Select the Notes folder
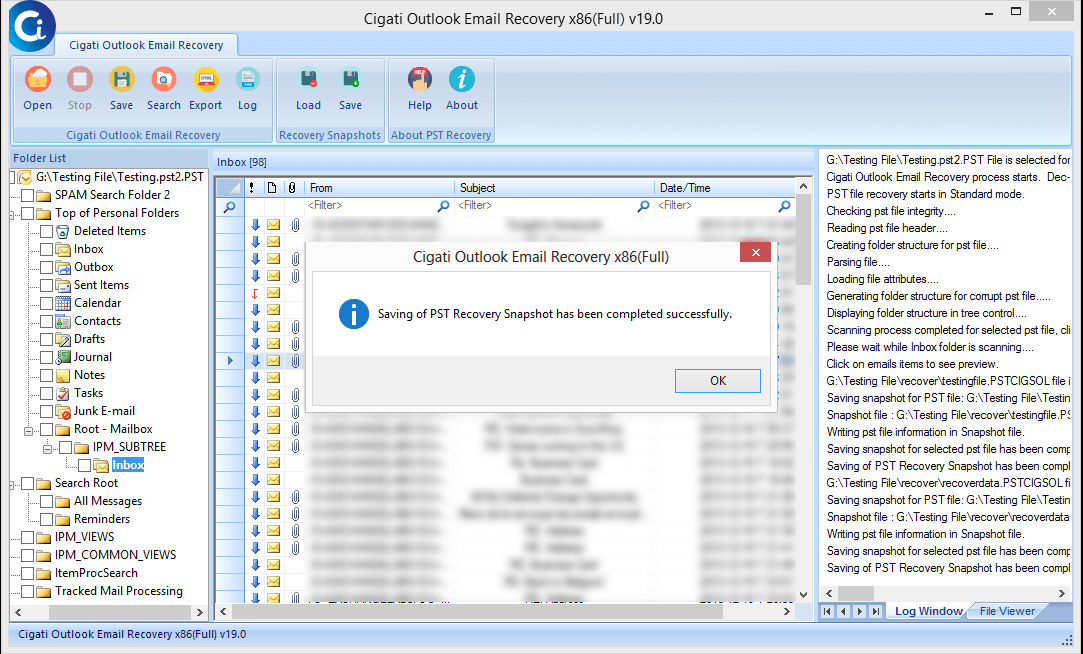 point(89,375)
